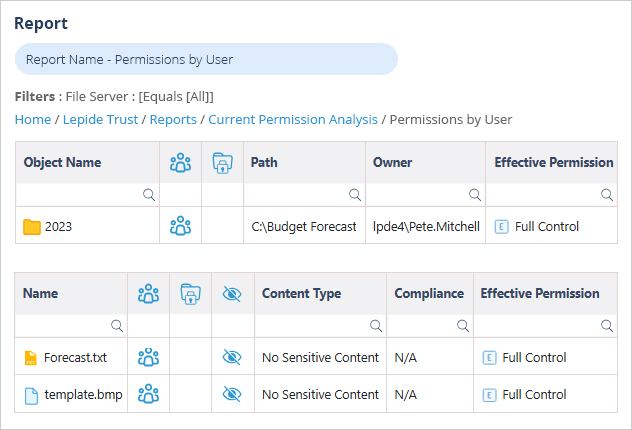Select the 2023 folder name
This screenshot has width=632, height=430.
58,227
